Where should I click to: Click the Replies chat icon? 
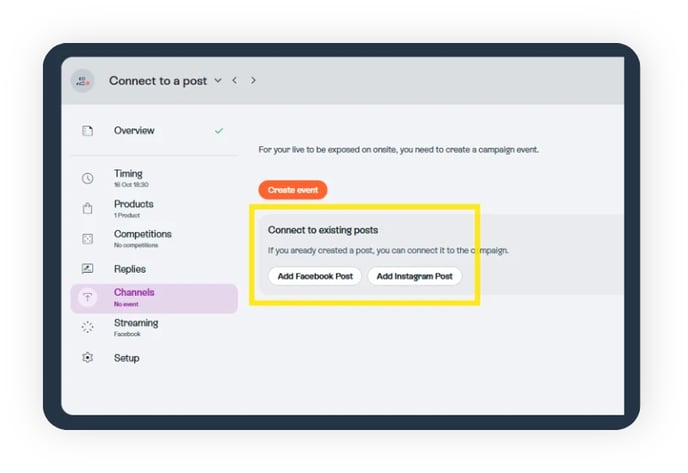[x=88, y=269]
